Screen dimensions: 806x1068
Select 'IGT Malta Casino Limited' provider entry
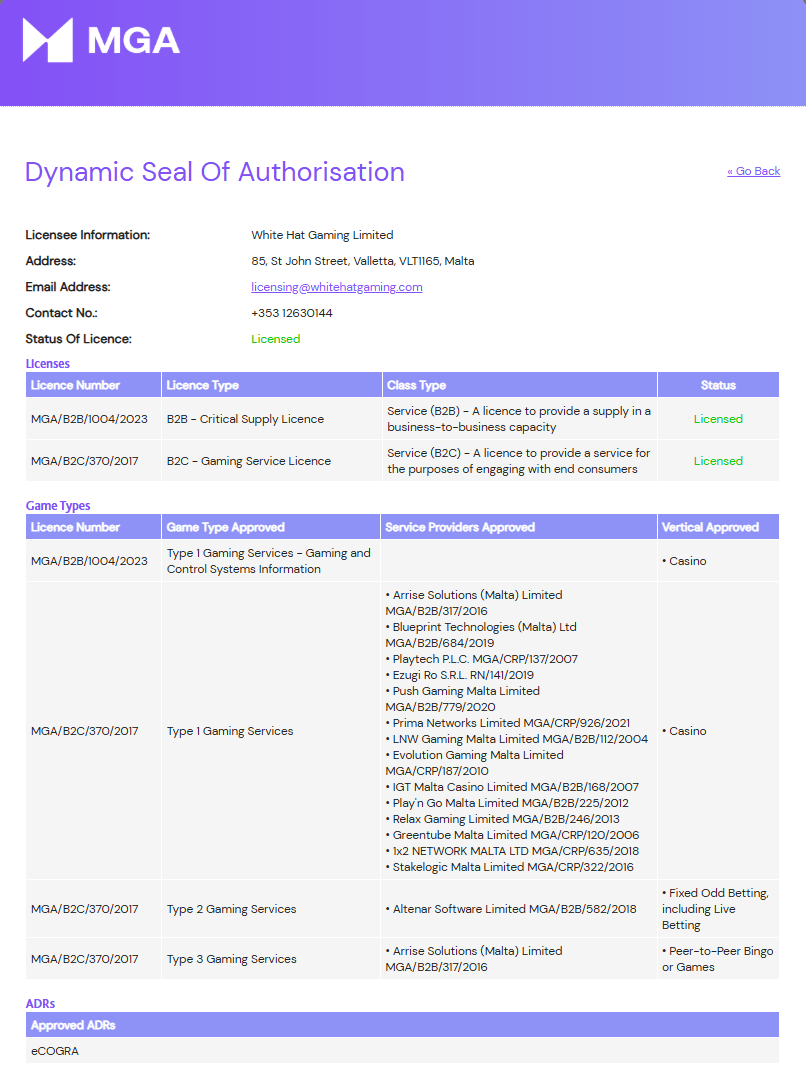[x=512, y=787]
